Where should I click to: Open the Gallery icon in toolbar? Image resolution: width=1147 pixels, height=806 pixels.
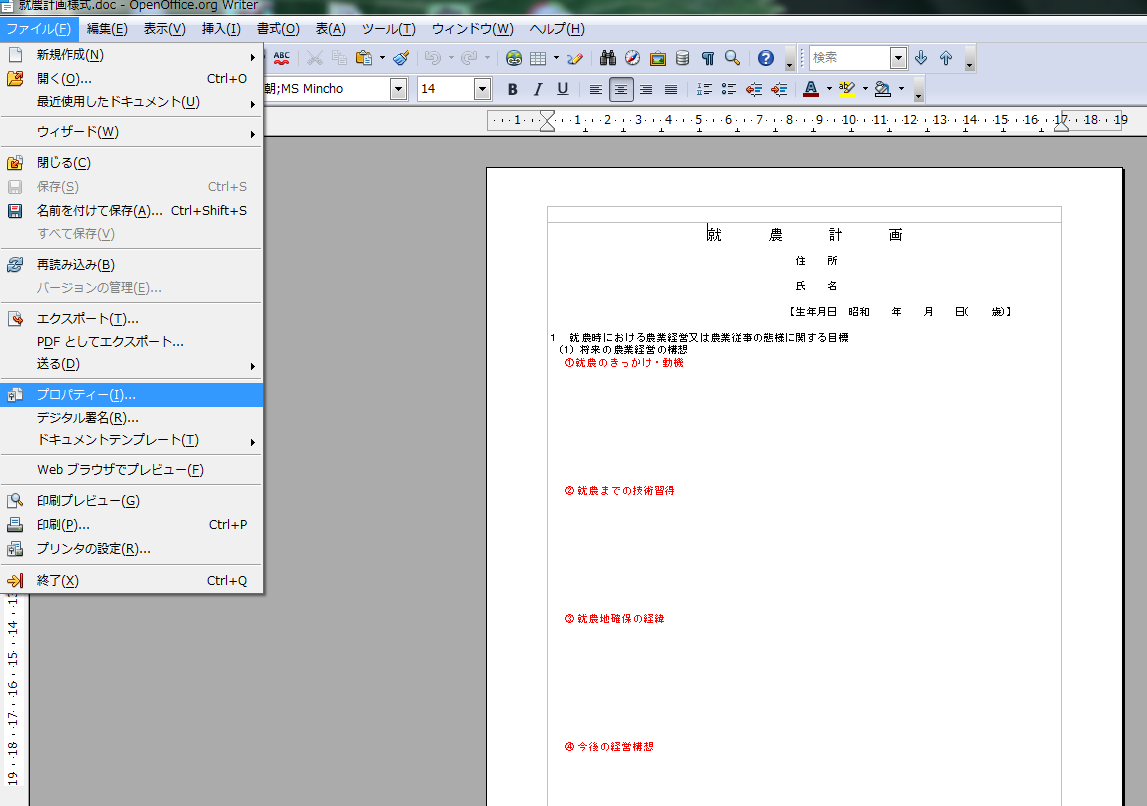[658, 58]
